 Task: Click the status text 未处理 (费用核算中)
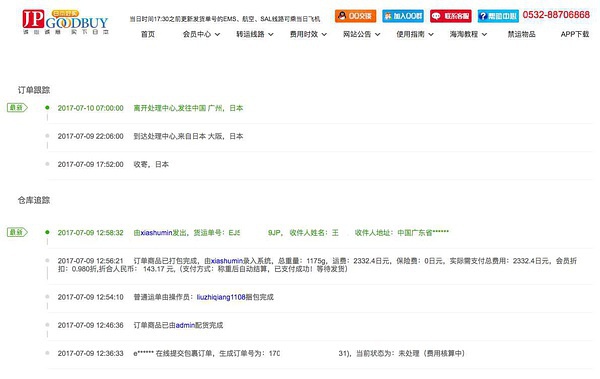click(432, 353)
